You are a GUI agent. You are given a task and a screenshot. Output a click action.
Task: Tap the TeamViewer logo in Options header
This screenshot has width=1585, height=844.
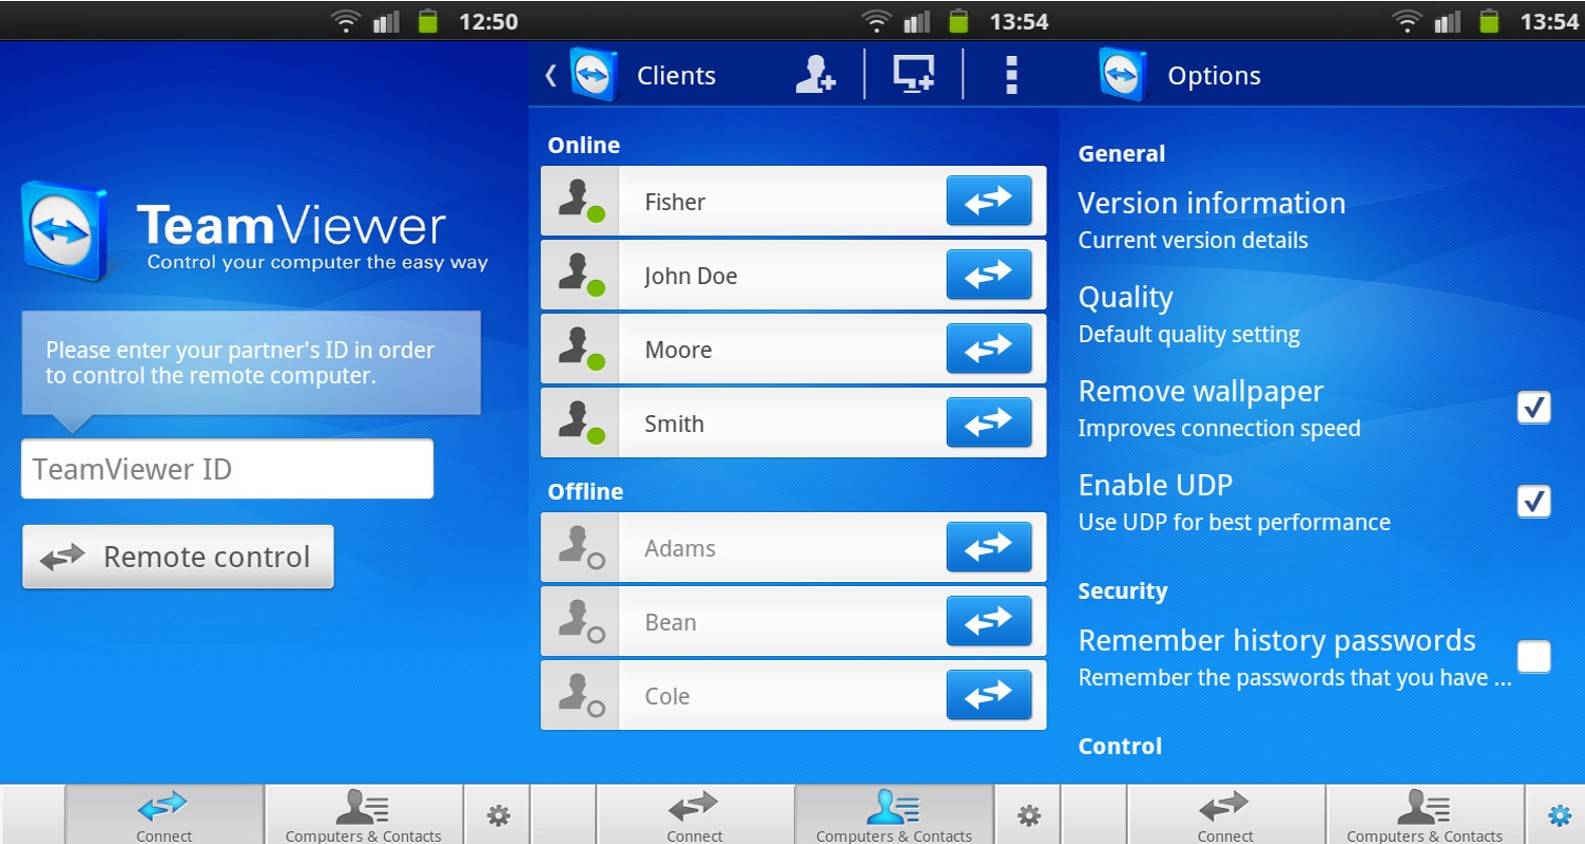[x=1122, y=74]
